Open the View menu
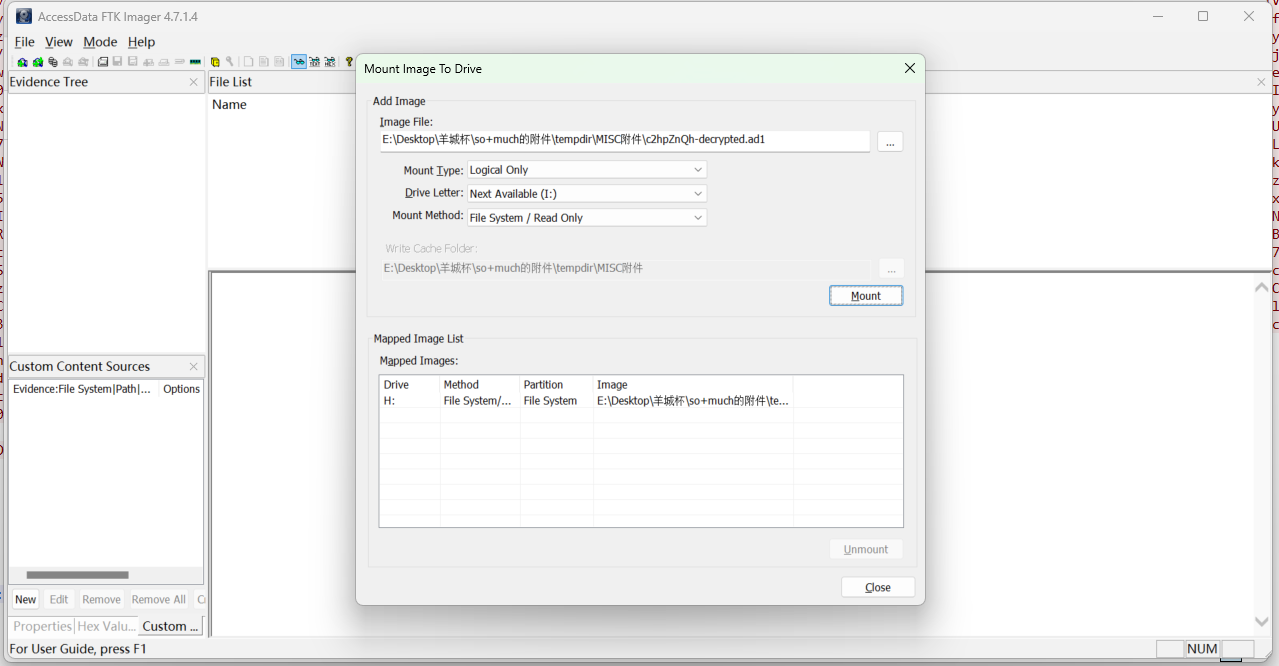Viewport: 1279px width, 666px height. [x=58, y=42]
